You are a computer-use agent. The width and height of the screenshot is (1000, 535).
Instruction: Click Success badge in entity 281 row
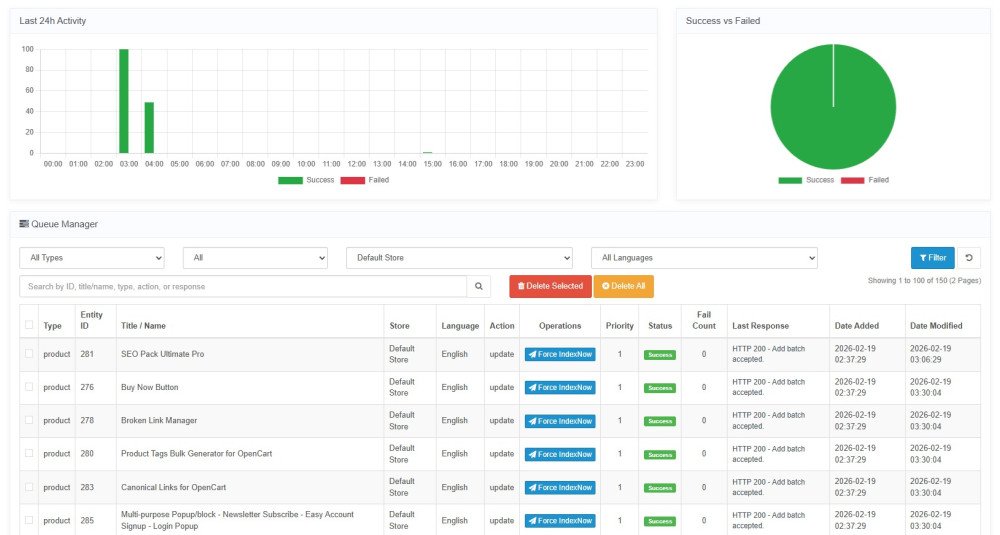coord(659,355)
